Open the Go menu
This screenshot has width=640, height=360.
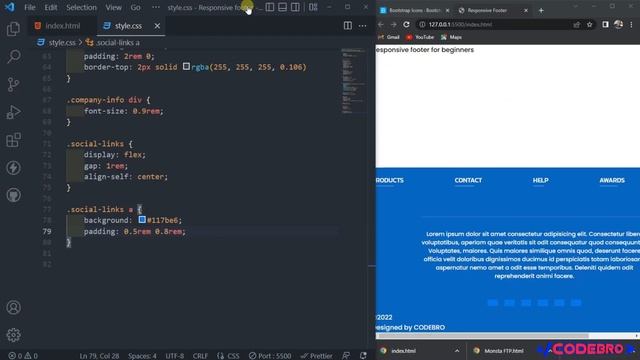pyautogui.click(x=136, y=7)
